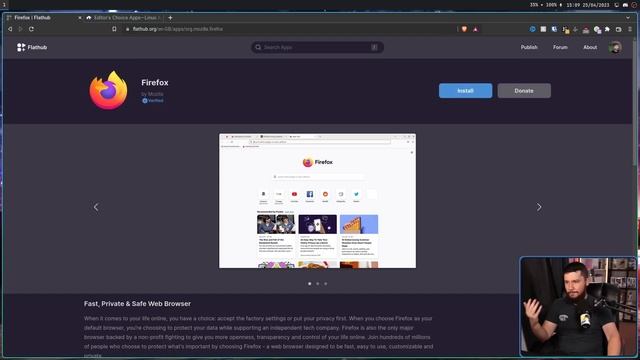Click the 'Fast, Private & Safe Web Browser' heading
The width and height of the screenshot is (640, 360).
(137, 304)
